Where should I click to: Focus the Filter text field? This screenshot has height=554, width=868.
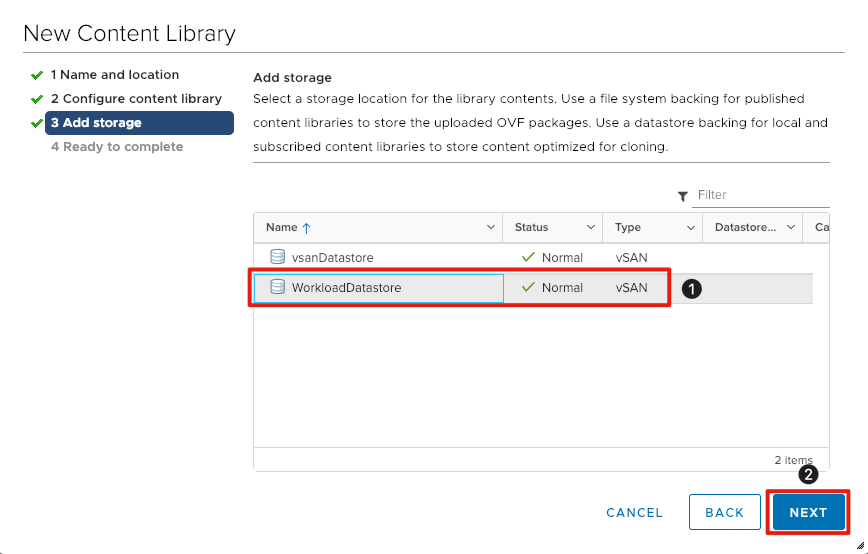tap(762, 195)
